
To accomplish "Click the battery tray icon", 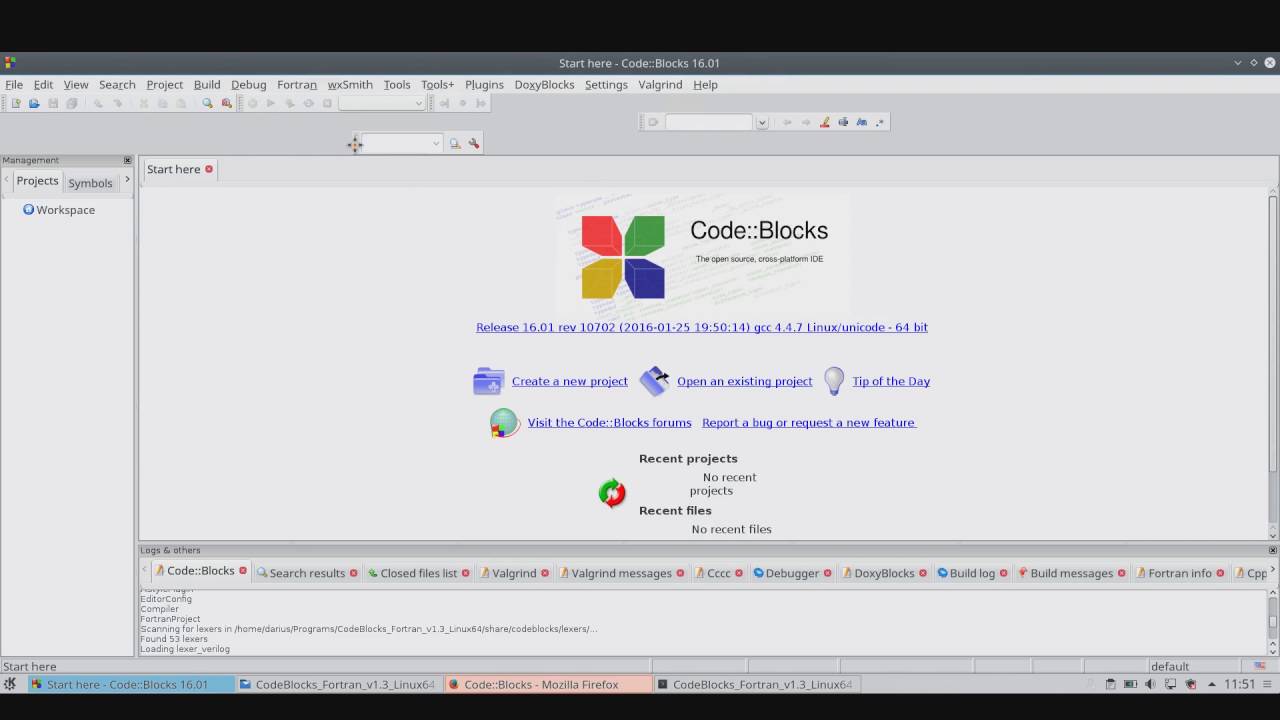I will point(1130,685).
